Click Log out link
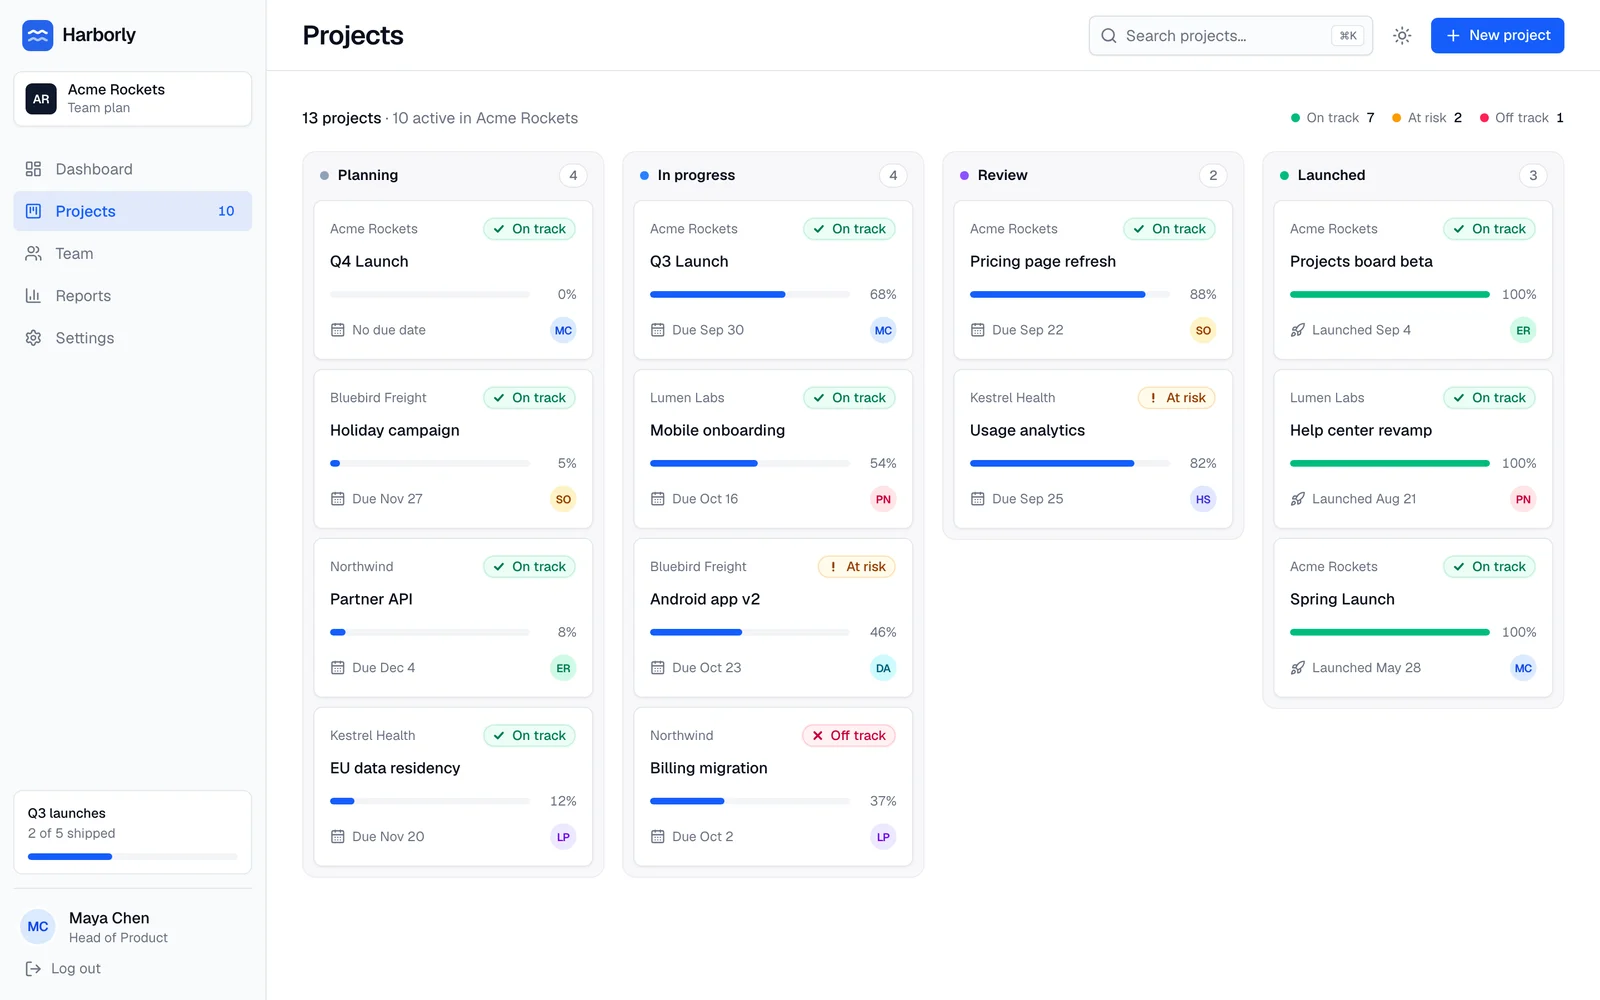 pos(63,969)
